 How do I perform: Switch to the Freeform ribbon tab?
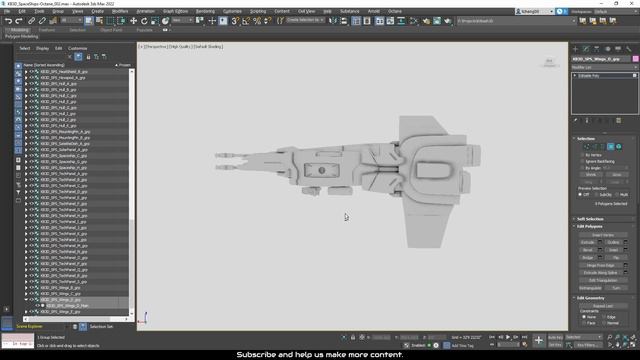(x=47, y=30)
